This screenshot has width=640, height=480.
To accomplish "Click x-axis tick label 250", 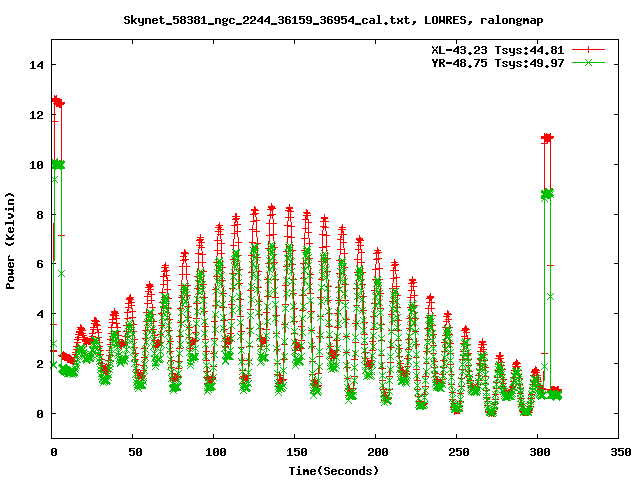I will click(x=459, y=452).
